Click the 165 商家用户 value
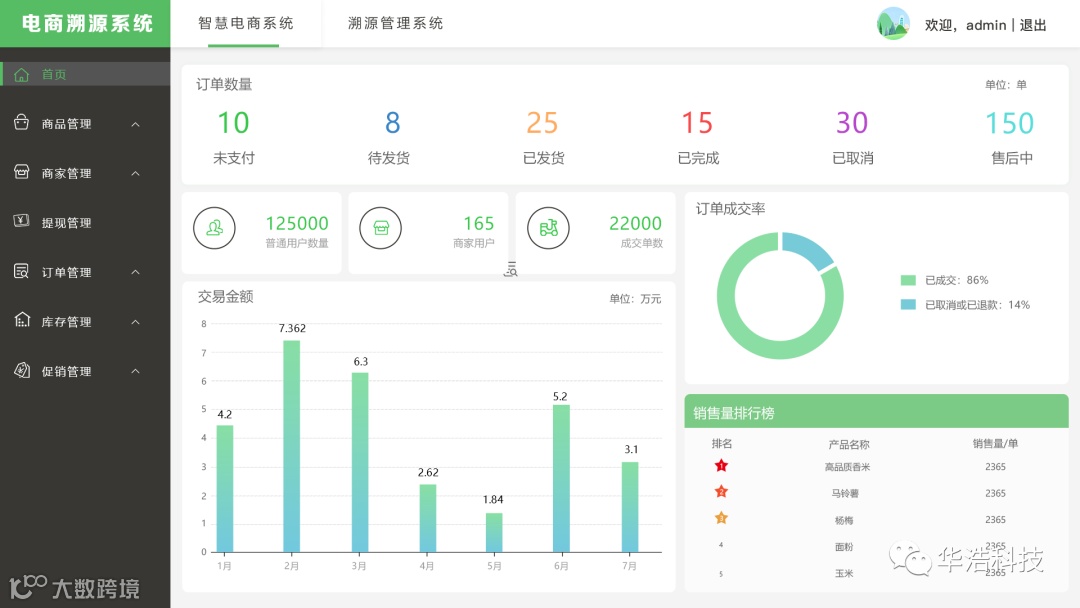 pos(479,223)
